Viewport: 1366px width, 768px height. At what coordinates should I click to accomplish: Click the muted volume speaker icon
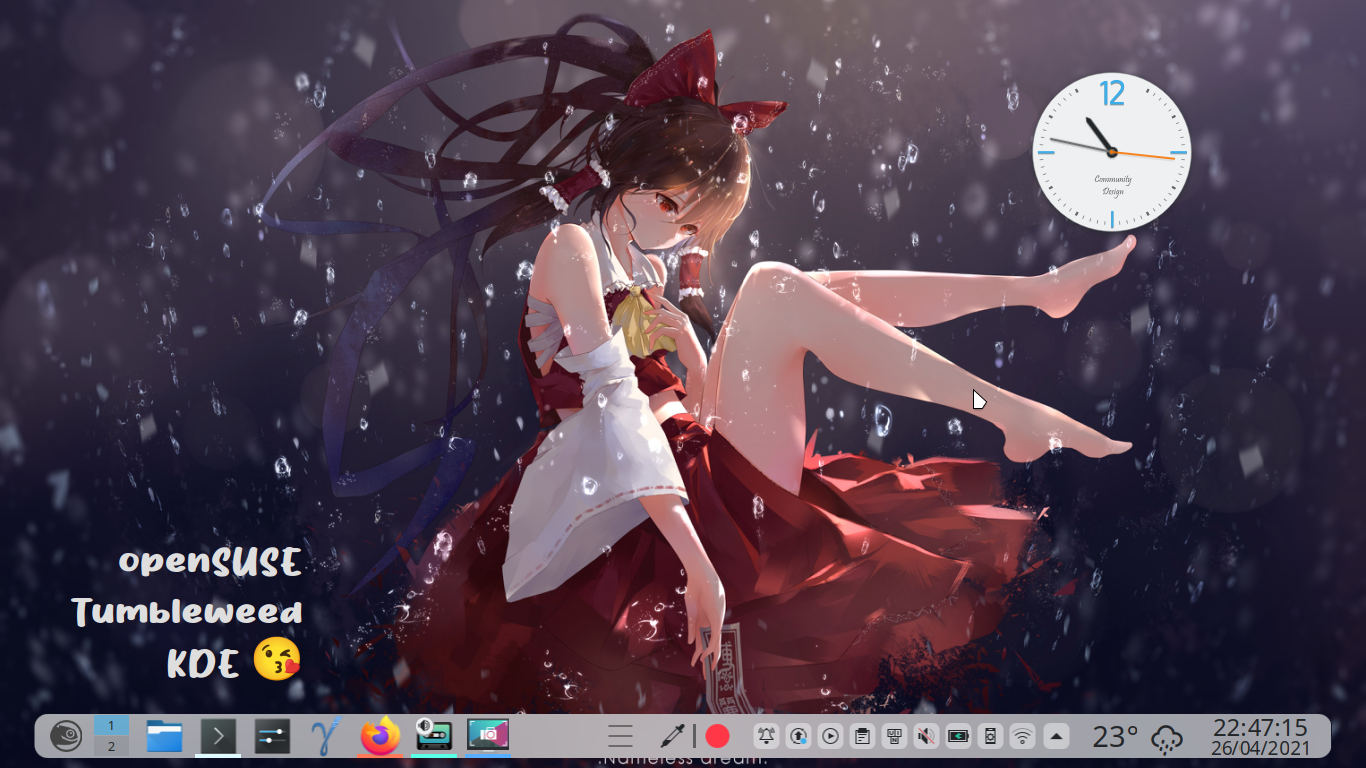pos(926,737)
